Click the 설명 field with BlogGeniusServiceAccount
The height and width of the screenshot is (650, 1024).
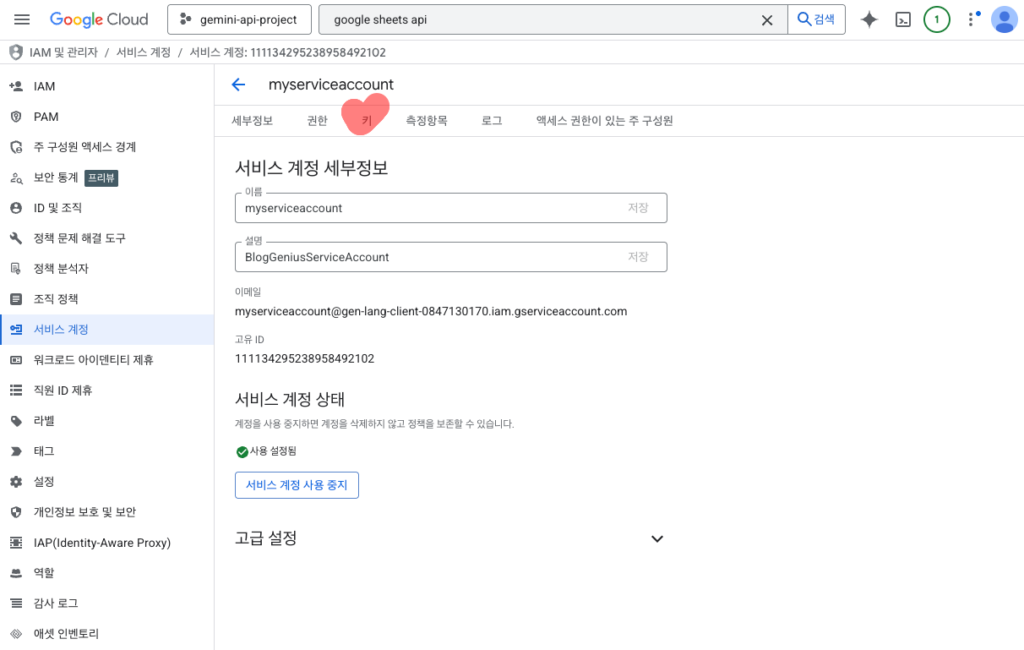430,257
